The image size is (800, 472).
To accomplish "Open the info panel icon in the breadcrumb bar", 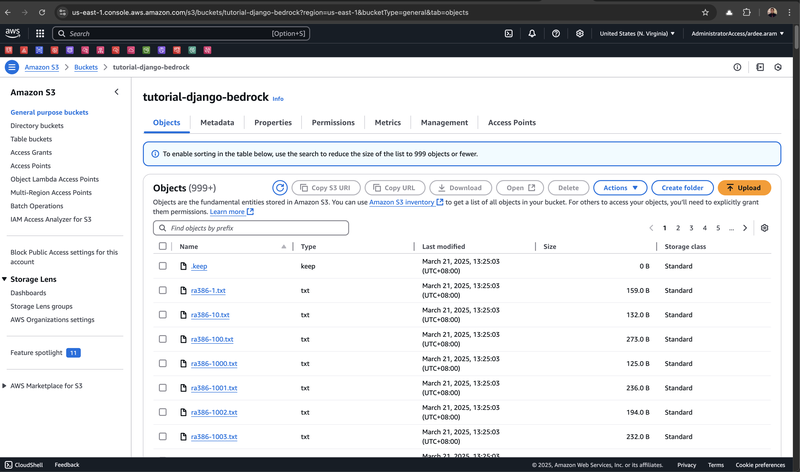I will [x=737, y=67].
